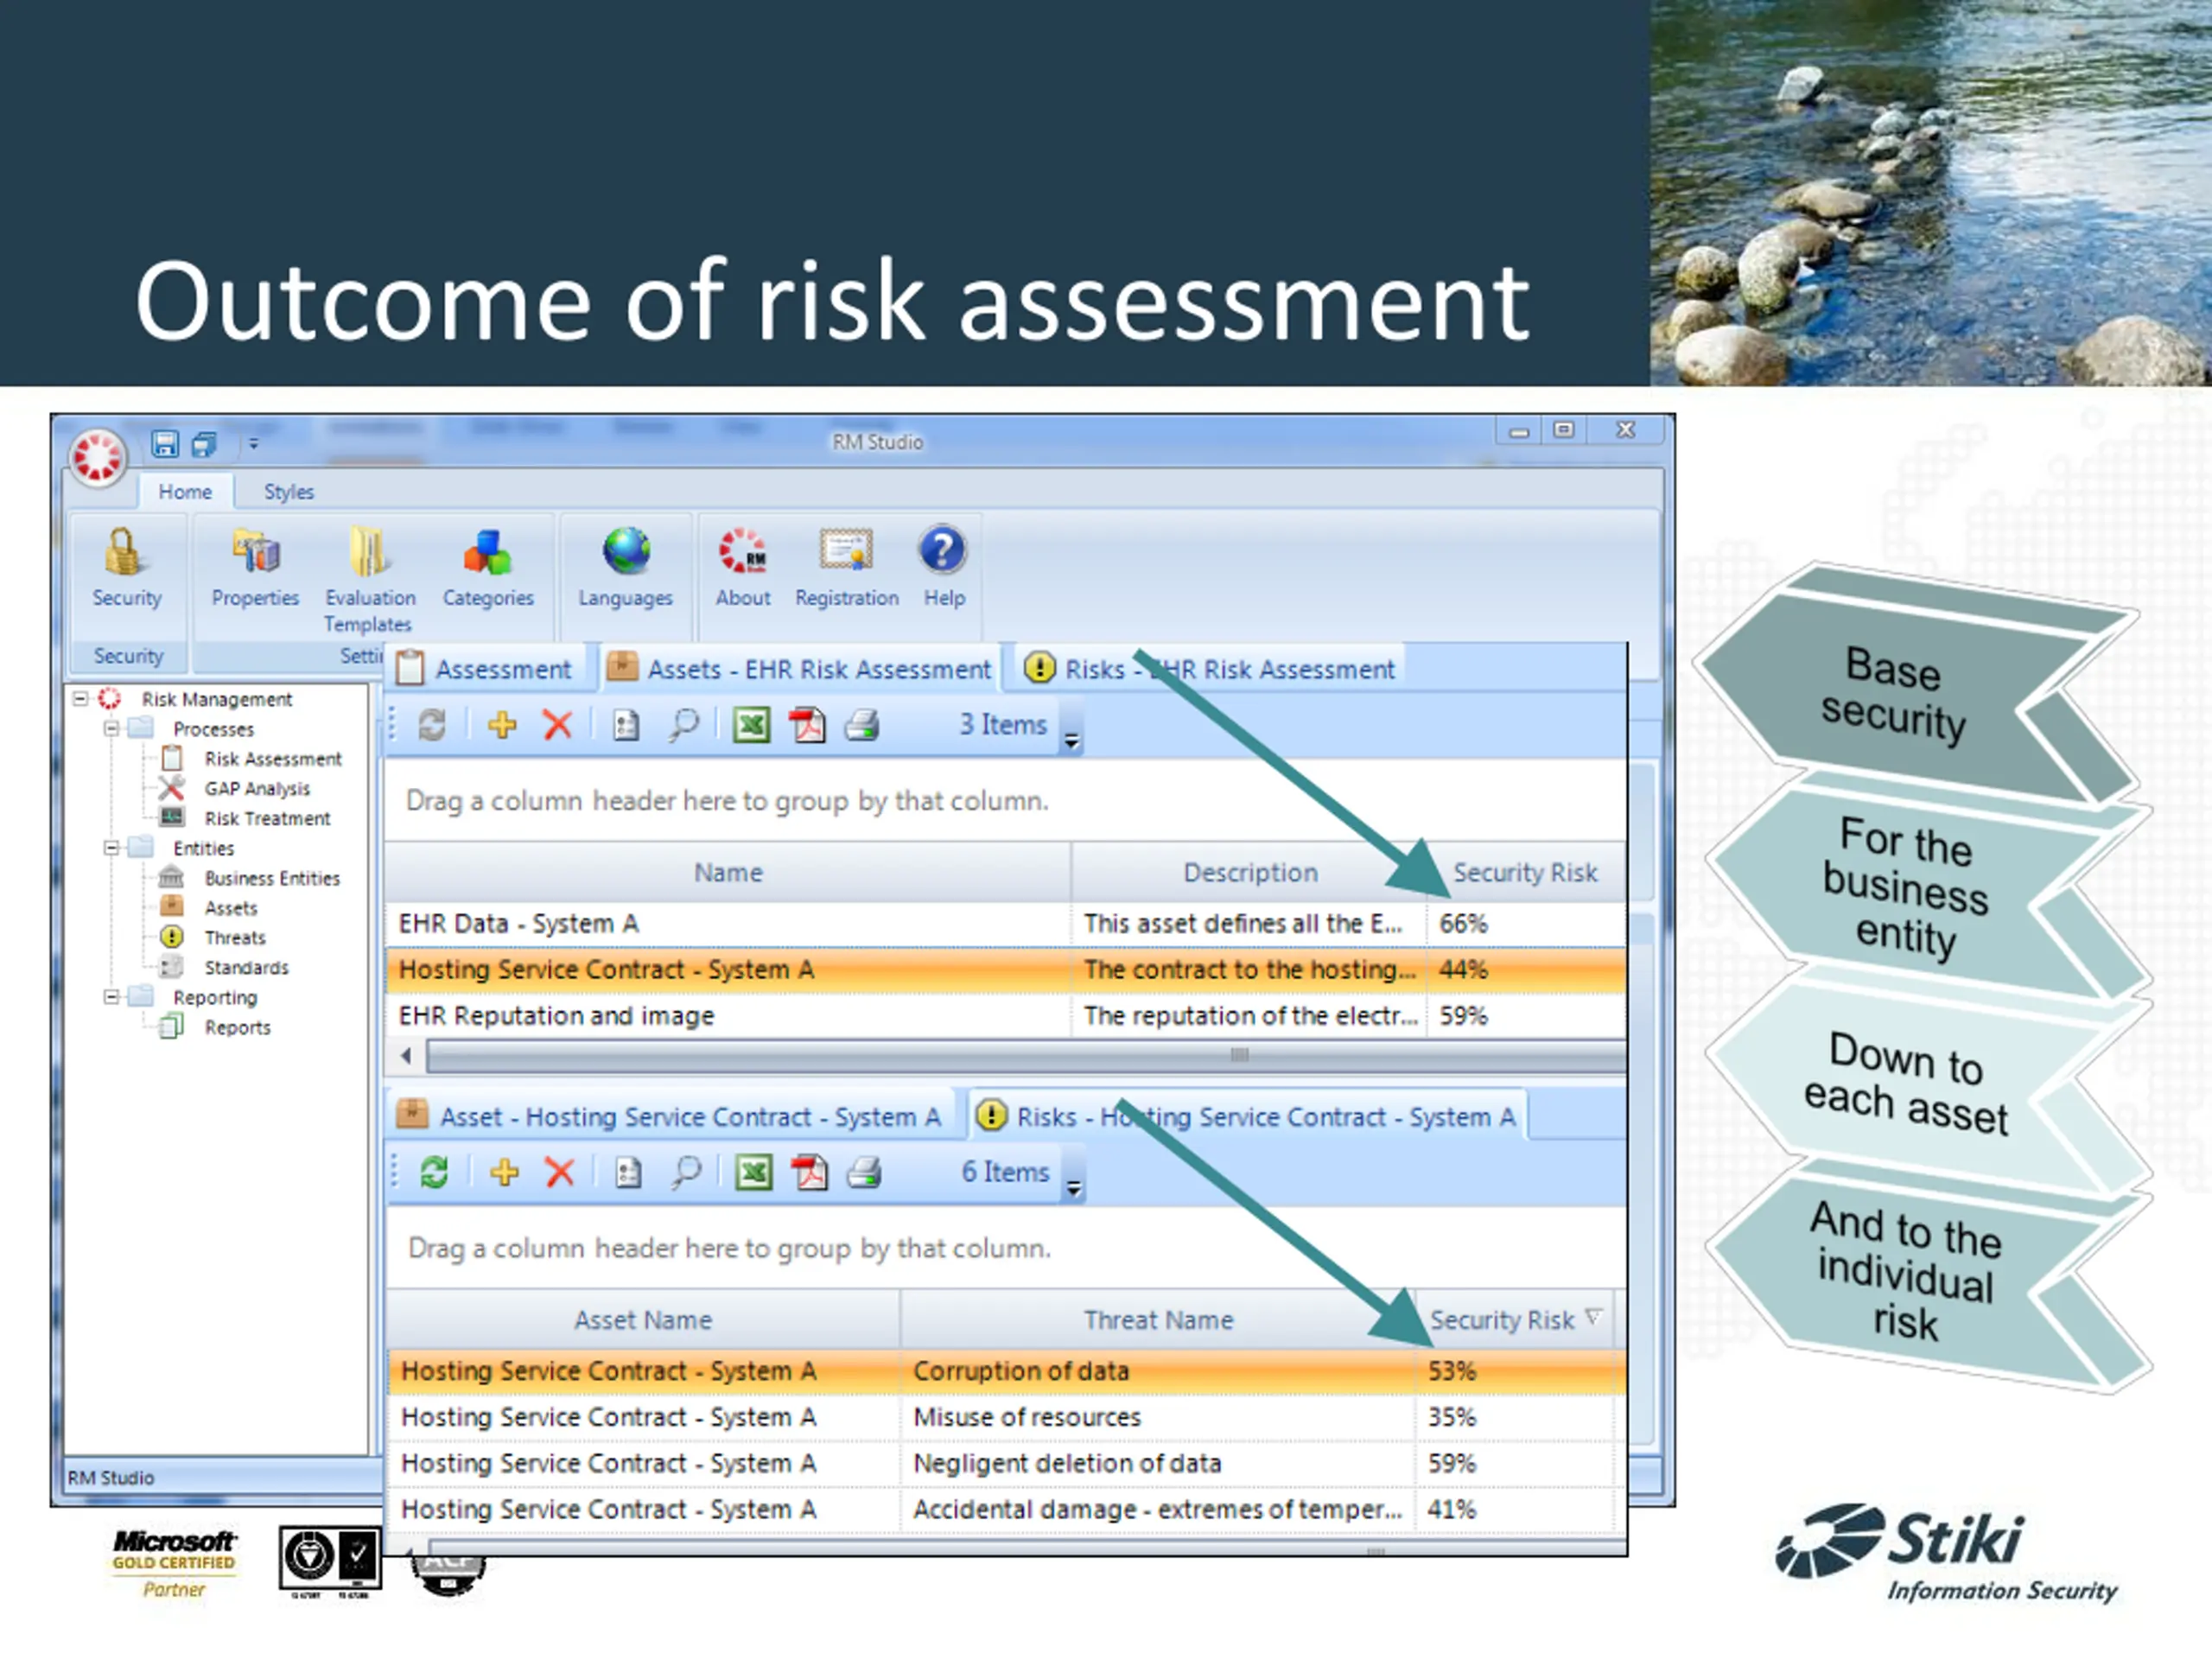Click the red delete X in the lower toolbar
The image size is (2212, 1659).
(x=560, y=1172)
